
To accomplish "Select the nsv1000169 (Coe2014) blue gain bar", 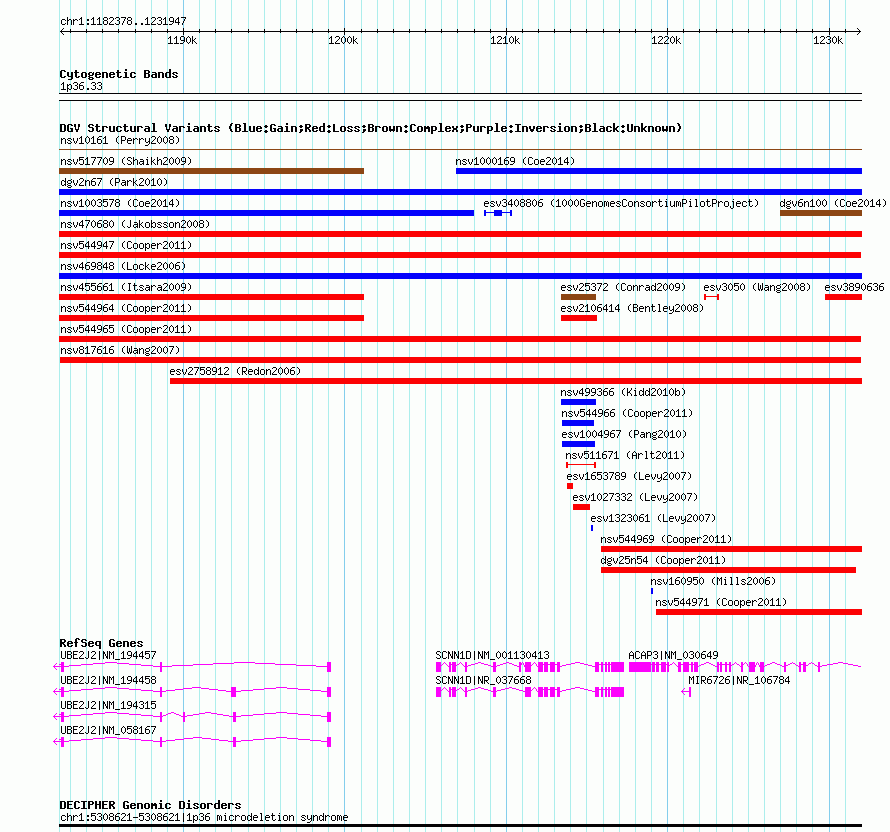I will tap(658, 171).
